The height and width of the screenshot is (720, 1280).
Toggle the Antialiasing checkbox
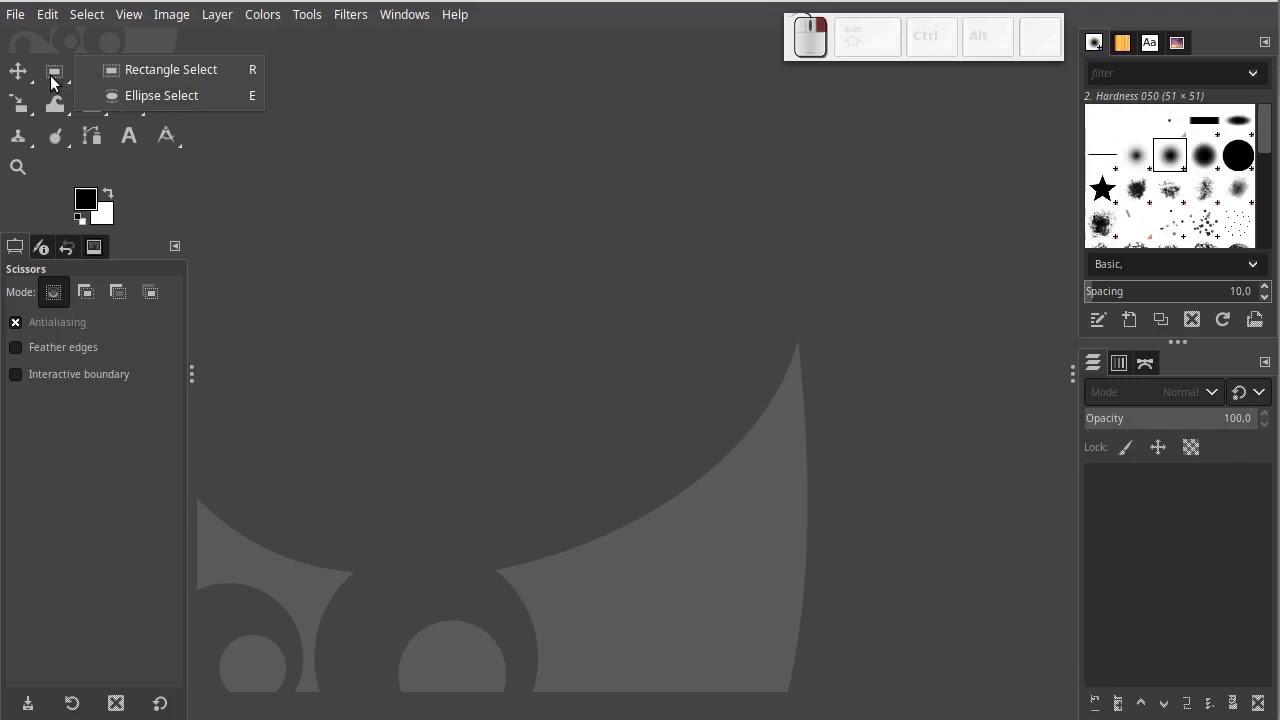point(16,322)
